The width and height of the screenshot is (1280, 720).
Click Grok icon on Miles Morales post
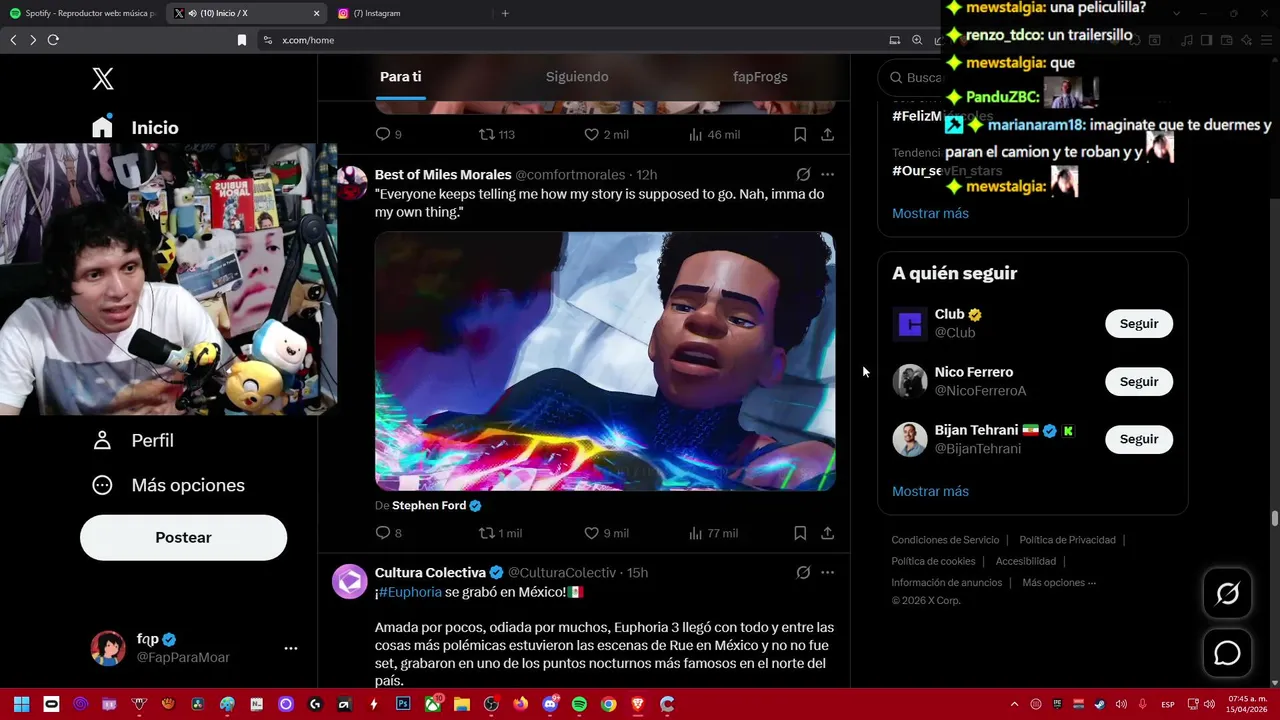pos(803,174)
